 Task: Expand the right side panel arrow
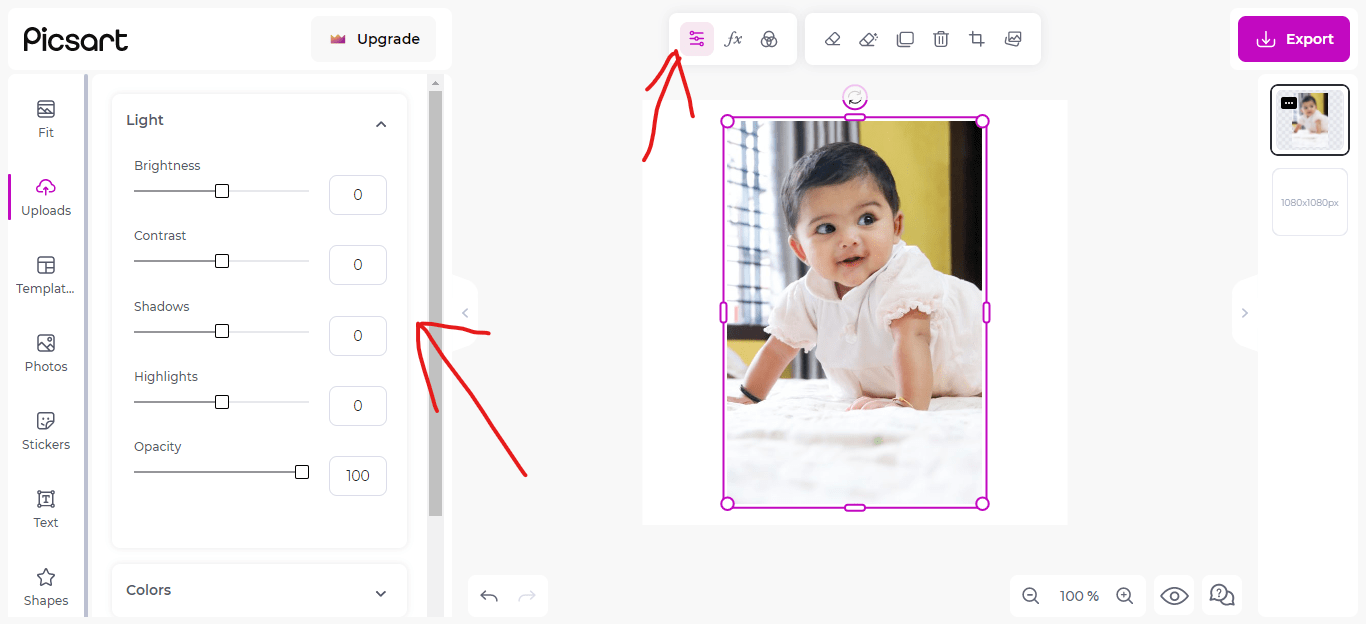click(1244, 313)
